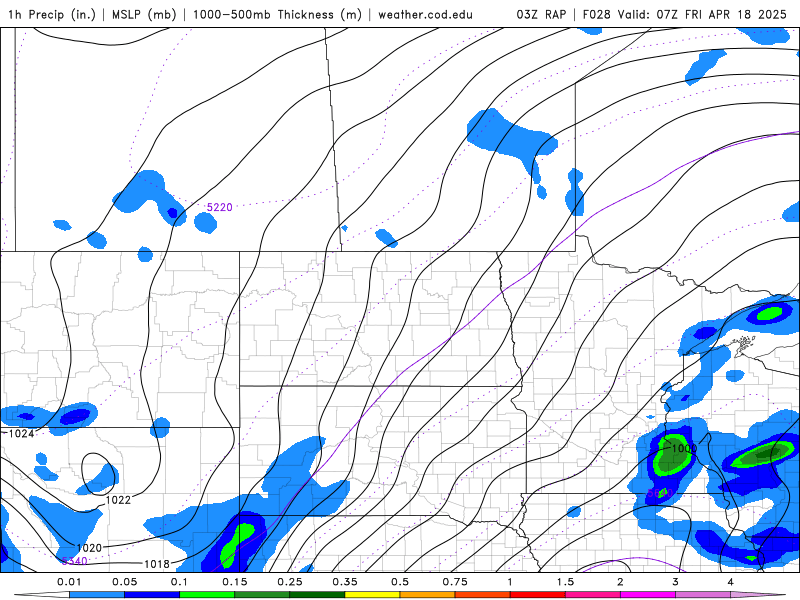800x600 pixels.
Task: Select the light blue 0.01–0.05 color swatch
Action: pos(97,595)
